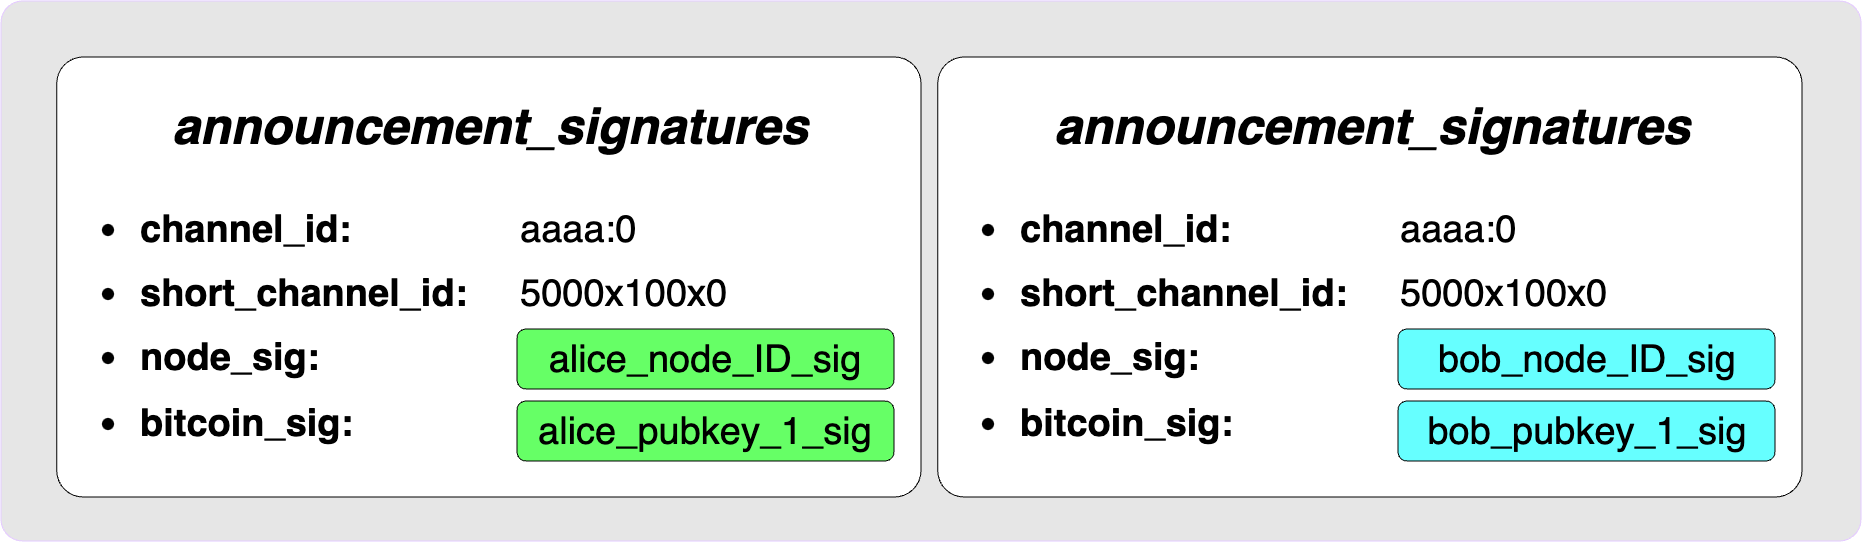Viewport: 1862px width, 542px height.
Task: Click the short_channel_id label in Bob's card
Action: [x=1184, y=294]
